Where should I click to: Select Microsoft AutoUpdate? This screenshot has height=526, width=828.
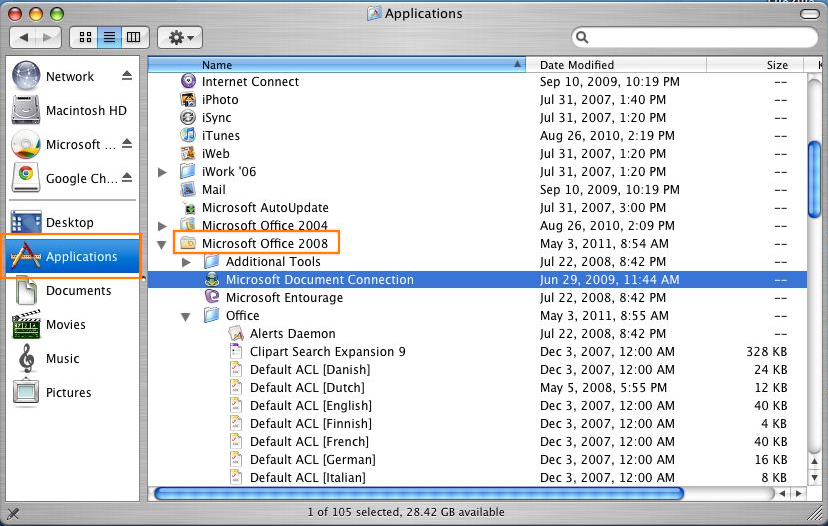pyautogui.click(x=254, y=207)
